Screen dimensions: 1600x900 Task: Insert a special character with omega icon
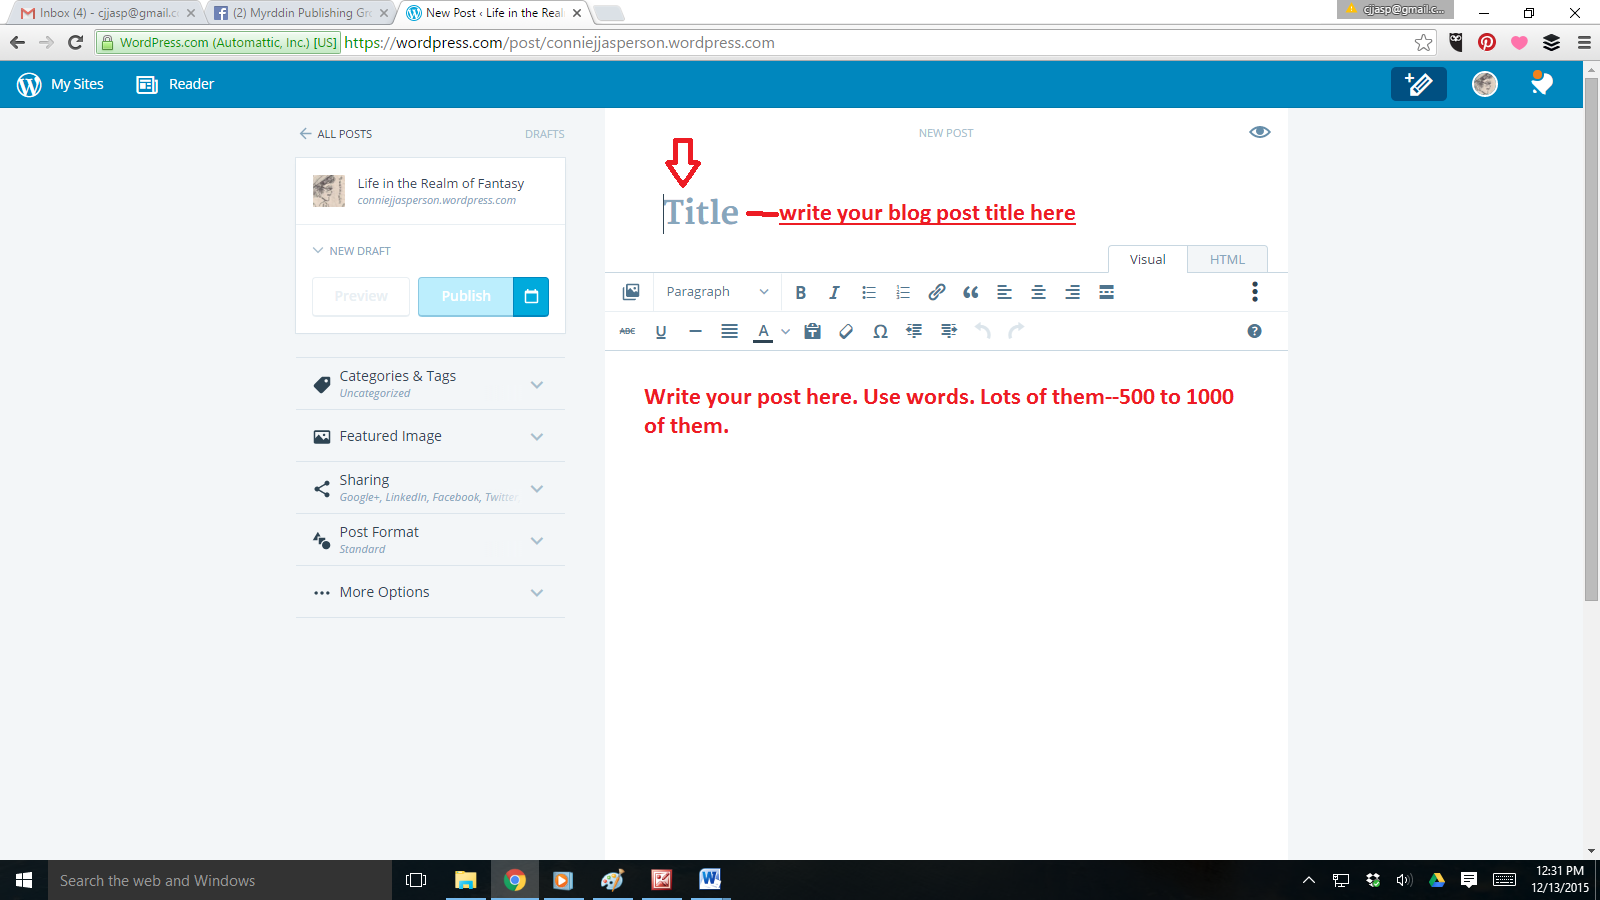[880, 332]
